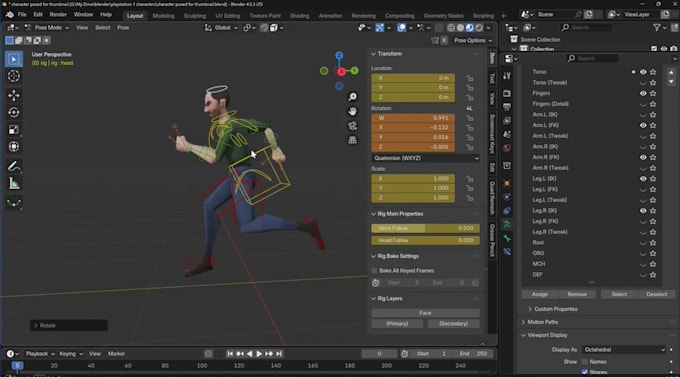Enable Bake All Keyed Frames checkbox
The image size is (680, 377).
coord(374,271)
